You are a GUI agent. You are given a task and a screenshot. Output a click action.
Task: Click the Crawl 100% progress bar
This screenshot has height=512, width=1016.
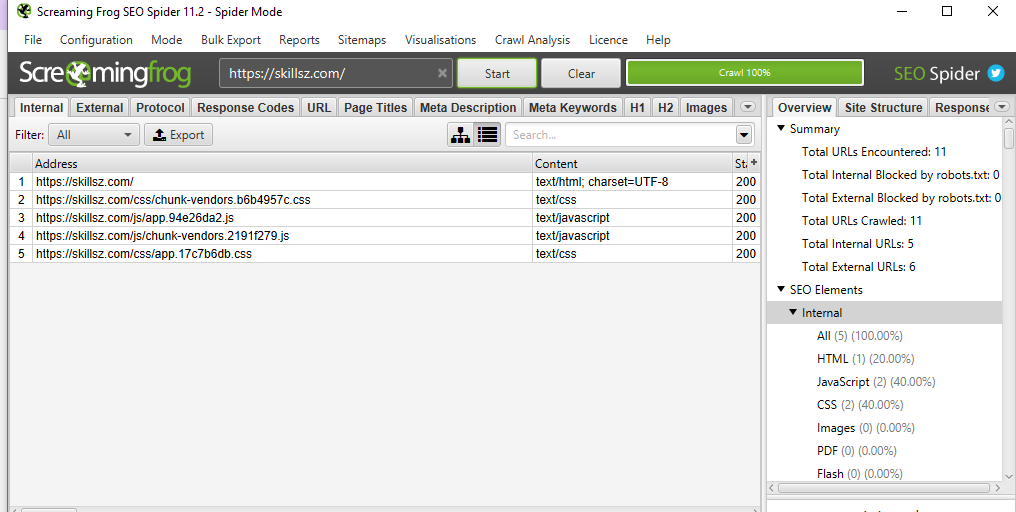click(745, 73)
